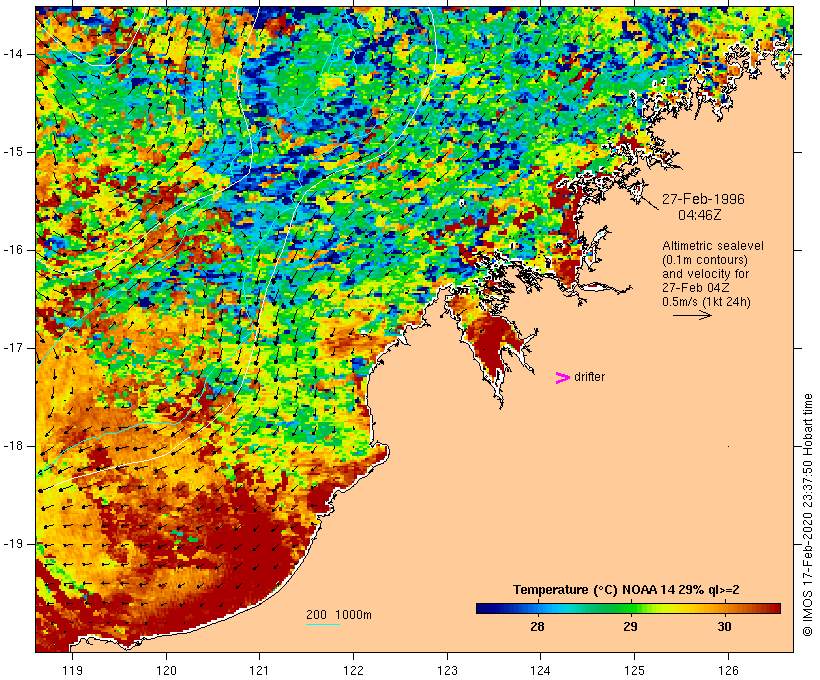The image size is (820, 680).
Task: Click the '-17' latitude axis label
Action: pyautogui.click(x=12, y=348)
